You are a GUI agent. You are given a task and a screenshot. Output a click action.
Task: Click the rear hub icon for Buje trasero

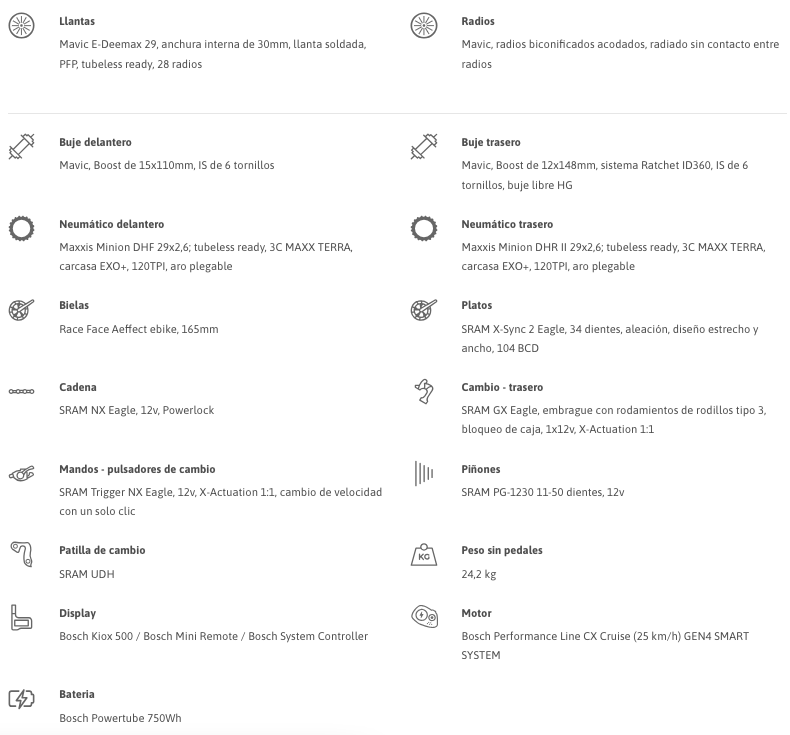[x=424, y=147]
